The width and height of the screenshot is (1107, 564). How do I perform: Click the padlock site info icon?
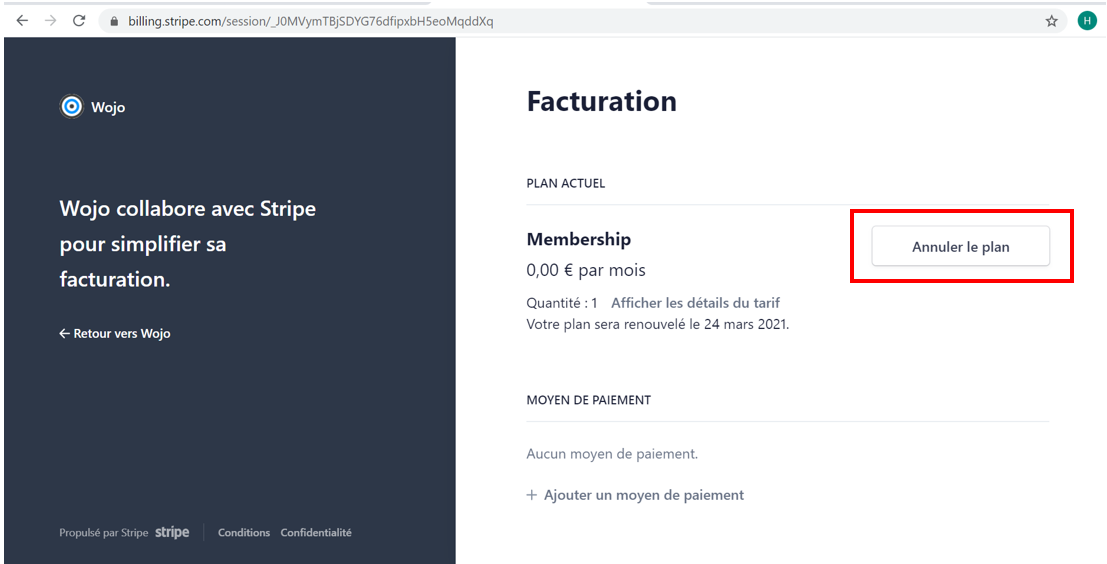114,21
